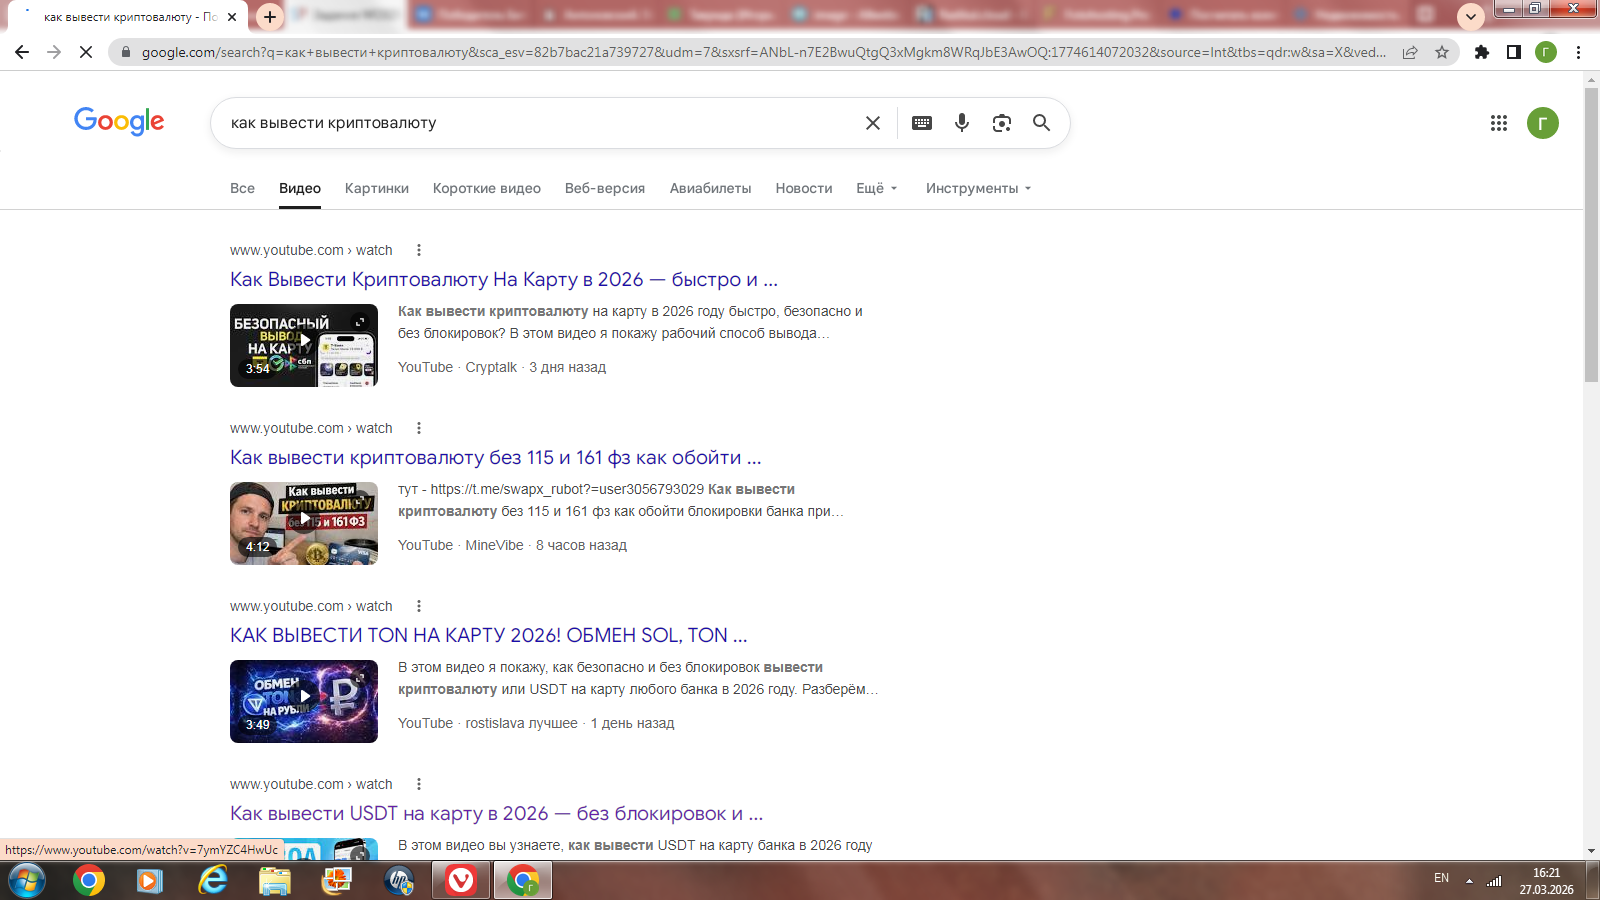Show hidden system tray icons
1600x900 pixels.
coord(1469,881)
